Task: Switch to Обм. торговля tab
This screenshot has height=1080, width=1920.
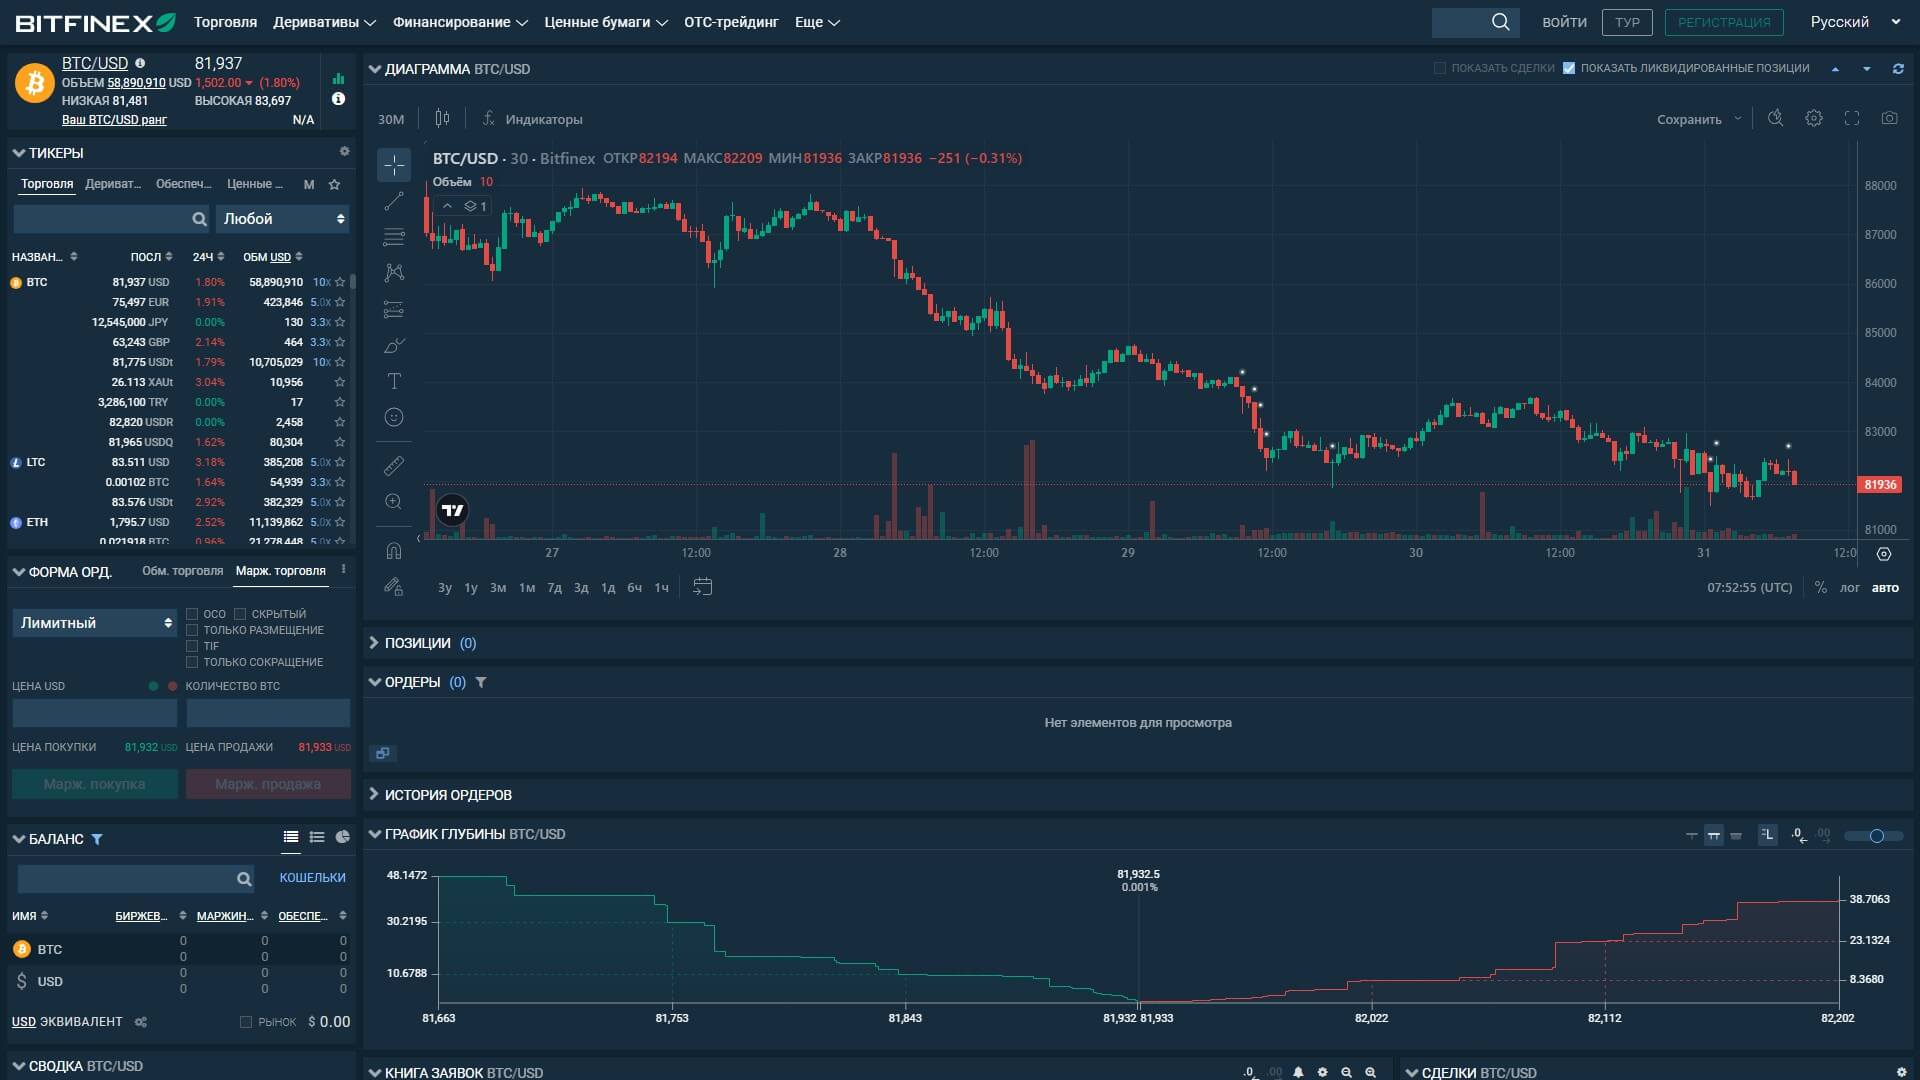Action: pyautogui.click(x=182, y=571)
